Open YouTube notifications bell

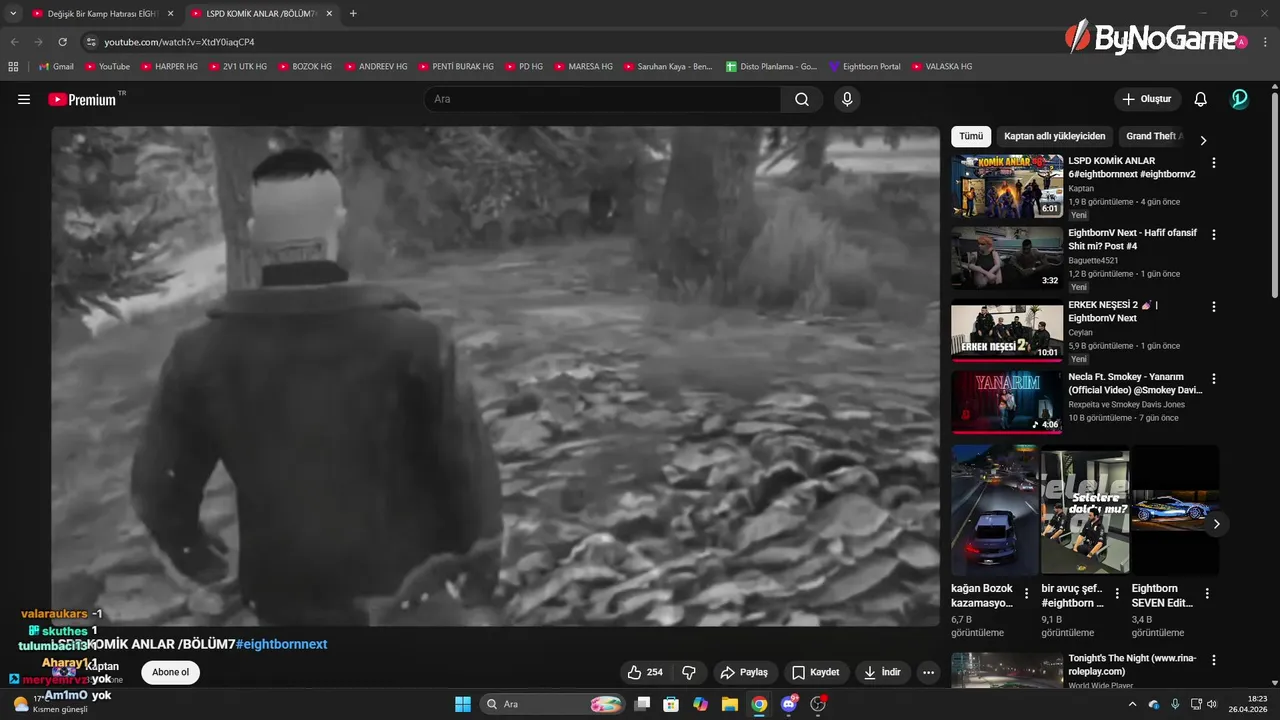point(1201,99)
